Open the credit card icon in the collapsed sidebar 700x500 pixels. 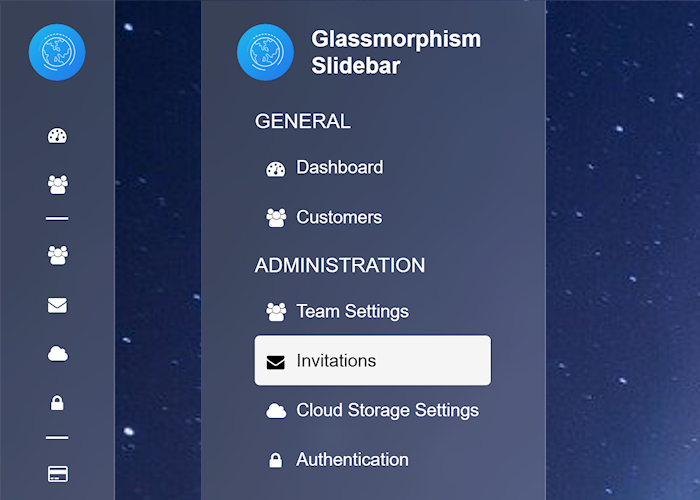[x=57, y=473]
